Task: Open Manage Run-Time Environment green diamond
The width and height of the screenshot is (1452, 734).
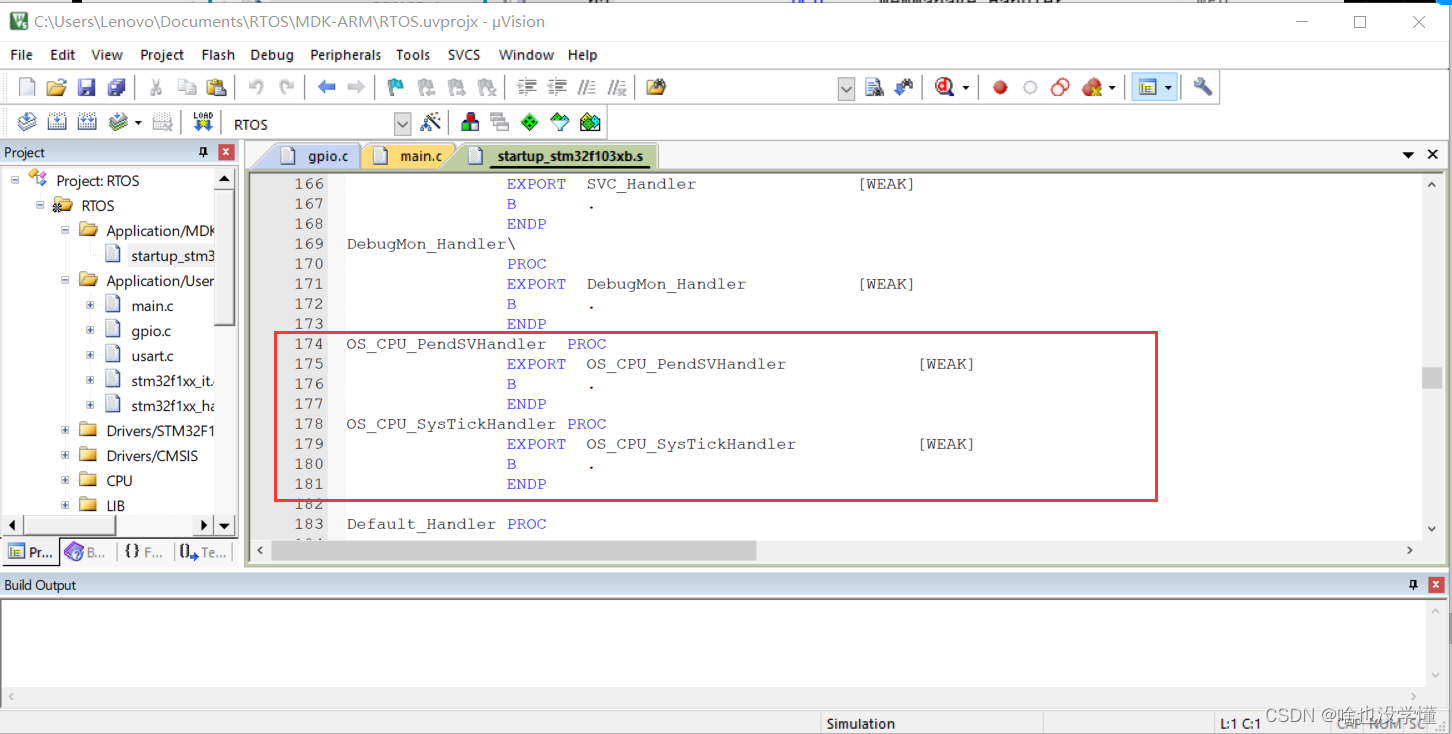Action: pyautogui.click(x=530, y=123)
